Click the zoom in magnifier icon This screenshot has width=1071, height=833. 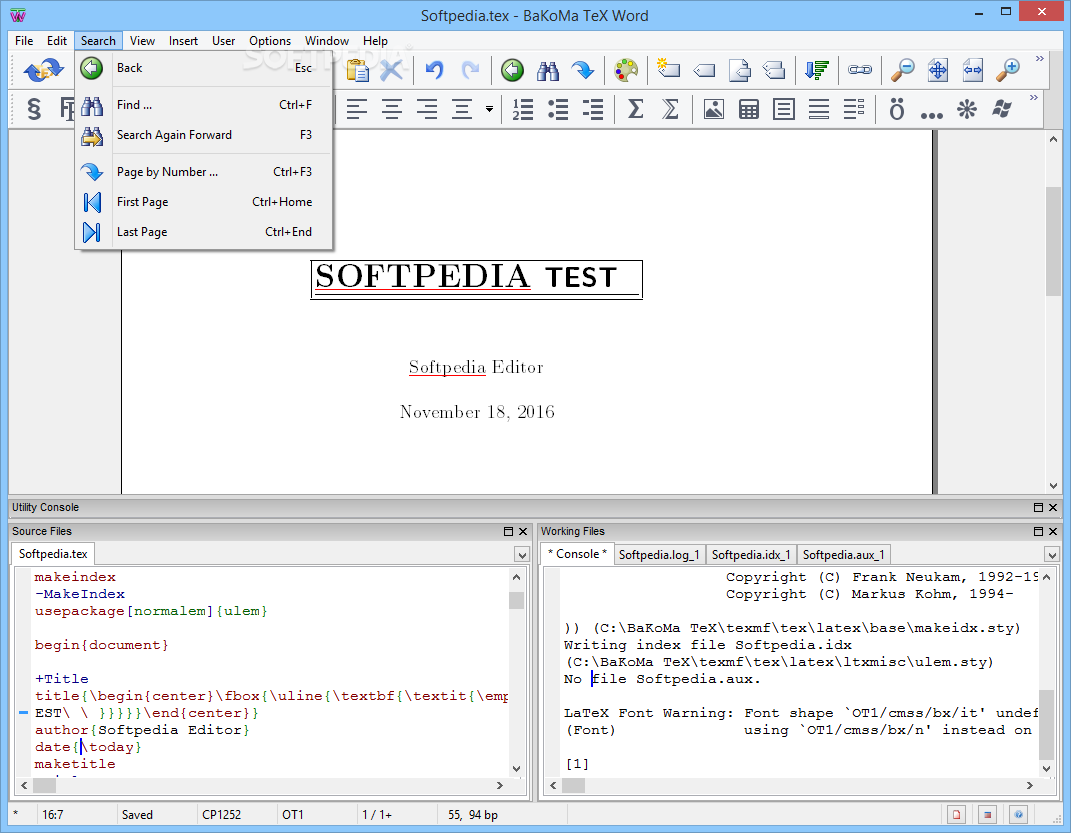pos(1008,70)
